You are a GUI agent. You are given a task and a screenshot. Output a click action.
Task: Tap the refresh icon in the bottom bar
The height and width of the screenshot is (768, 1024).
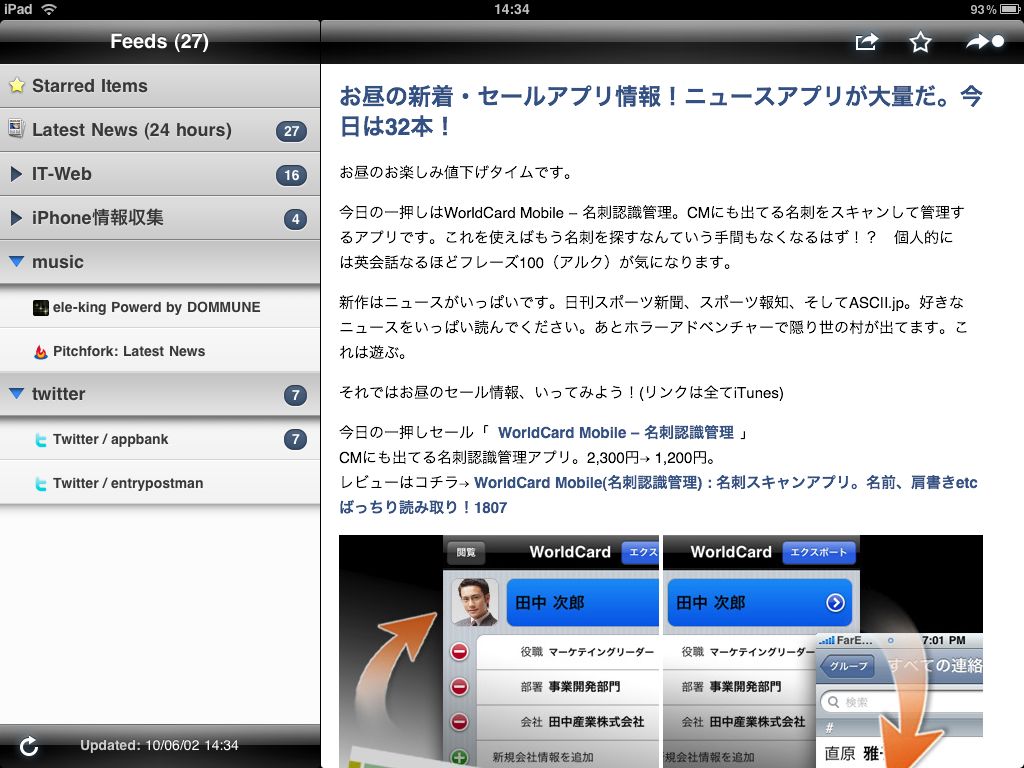click(x=29, y=746)
